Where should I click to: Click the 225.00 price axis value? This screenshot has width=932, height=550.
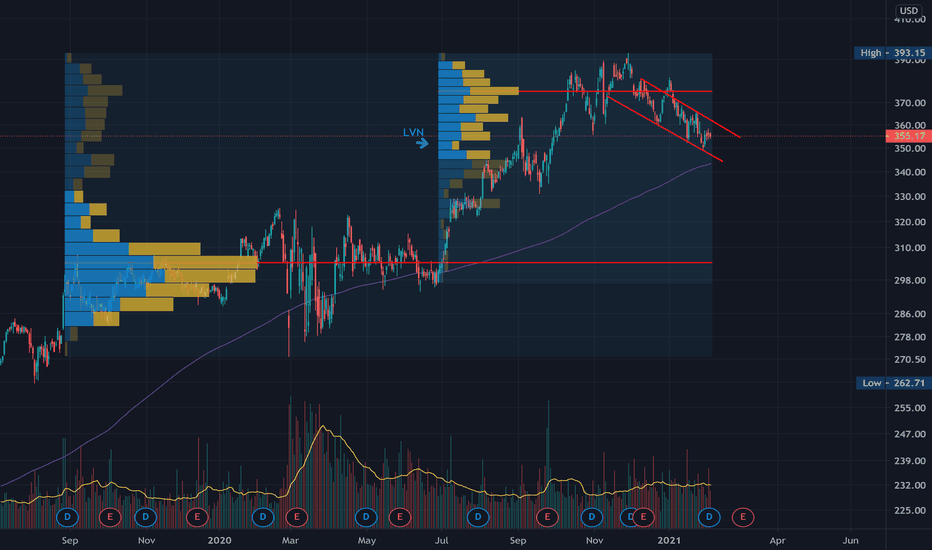pos(910,510)
